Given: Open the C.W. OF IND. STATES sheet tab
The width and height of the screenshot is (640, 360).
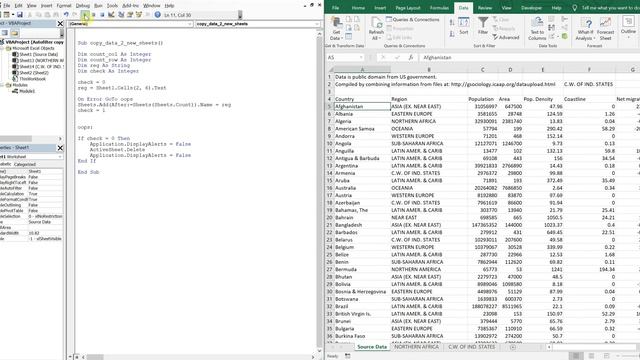Looking at the screenshot, I should (471, 347).
